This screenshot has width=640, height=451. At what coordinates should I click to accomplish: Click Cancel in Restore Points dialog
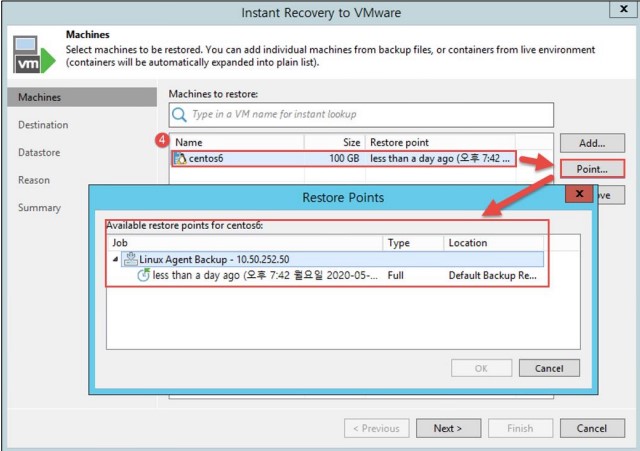tap(549, 368)
